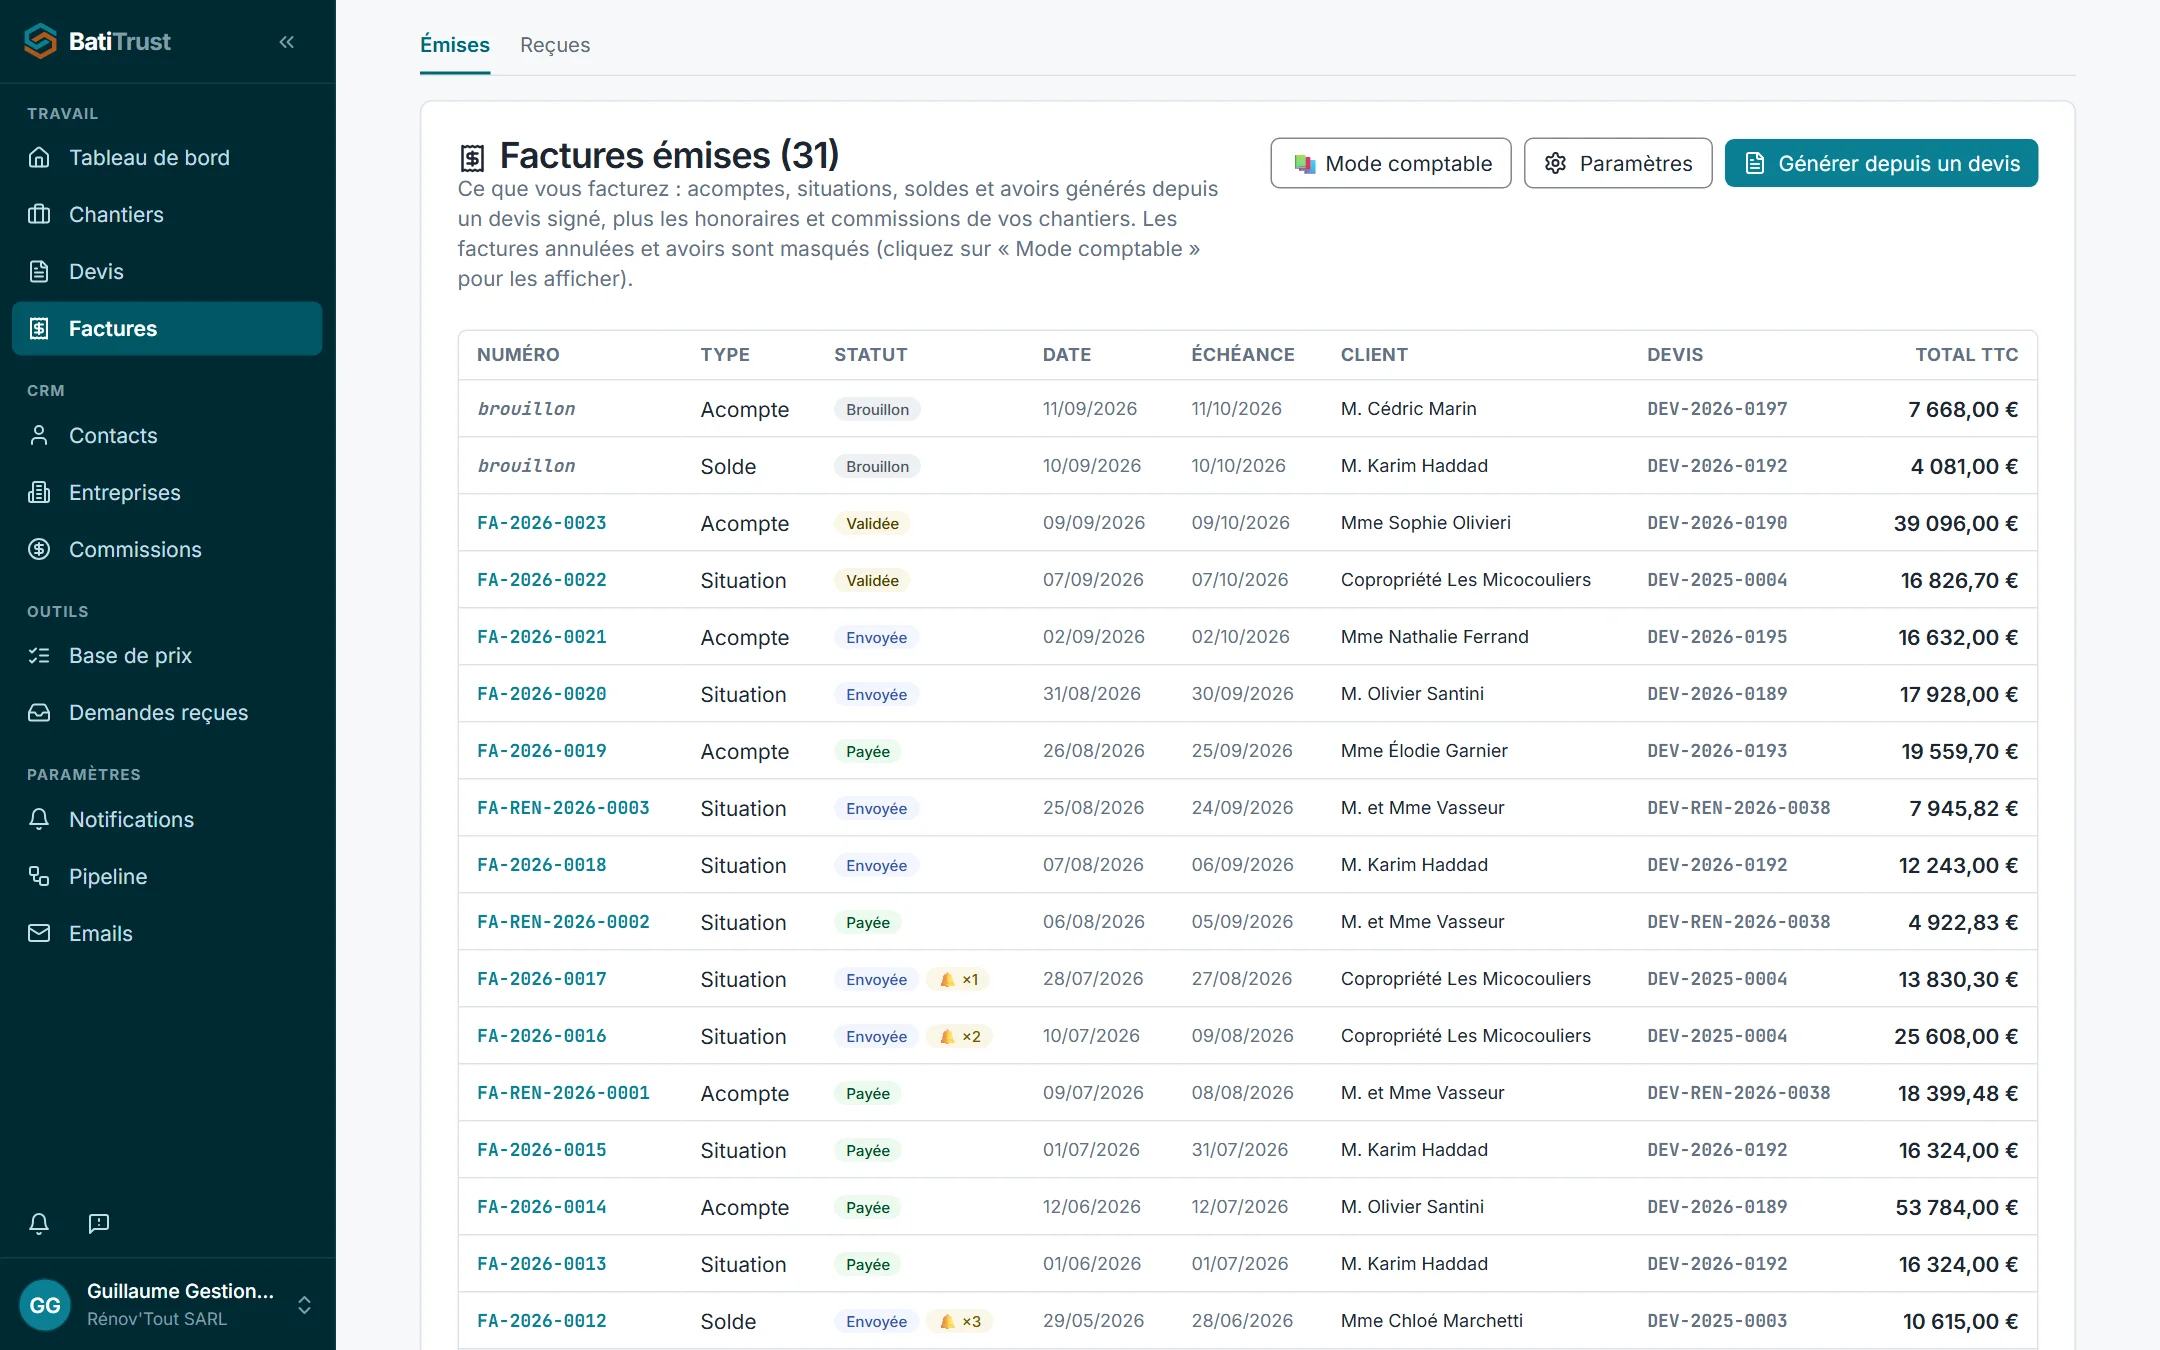
Task: Open Commissions page
Action: [167, 550]
